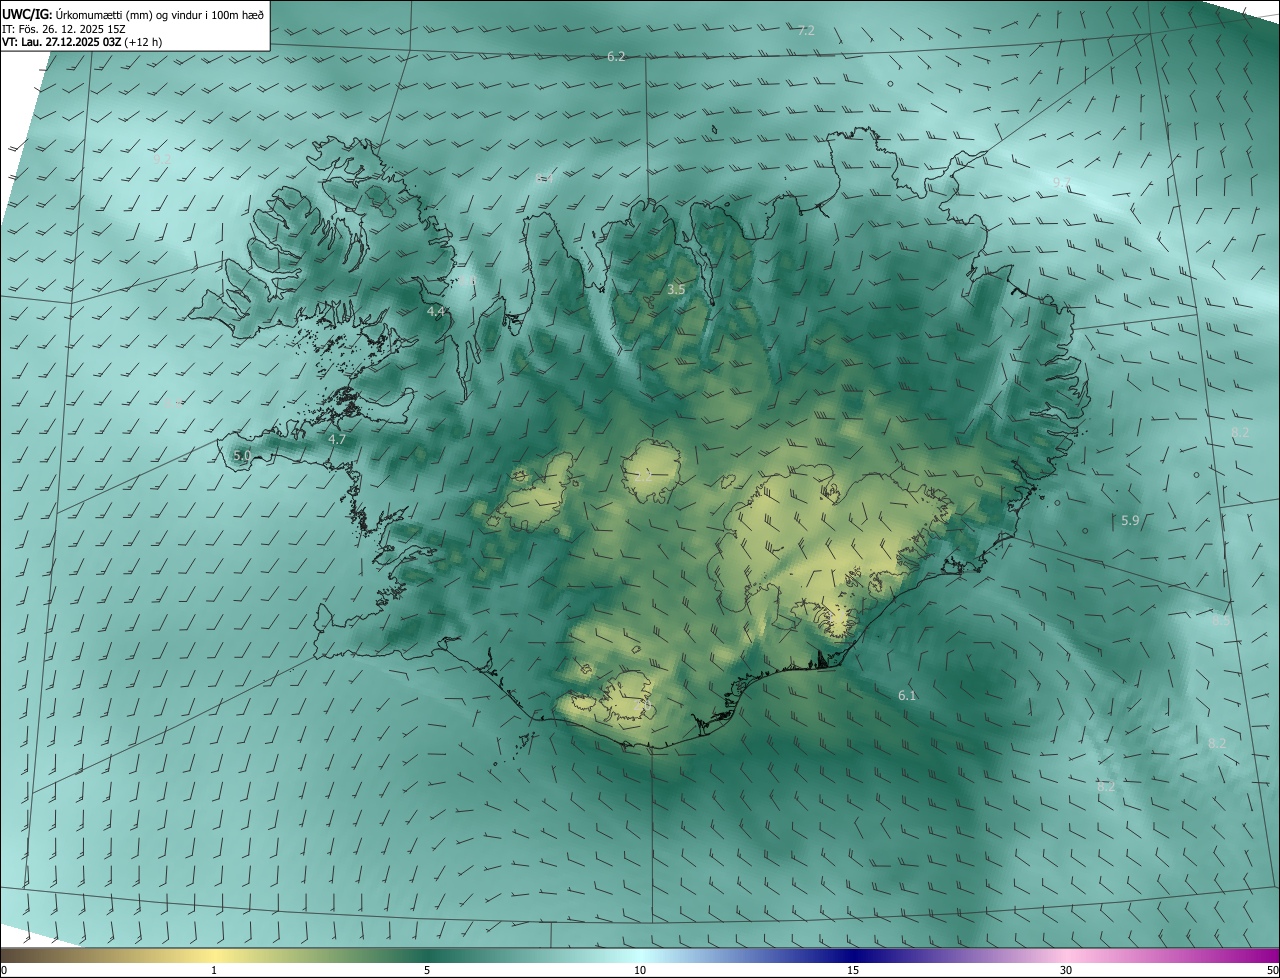Click the 9.2 value label over the sea

162,159
